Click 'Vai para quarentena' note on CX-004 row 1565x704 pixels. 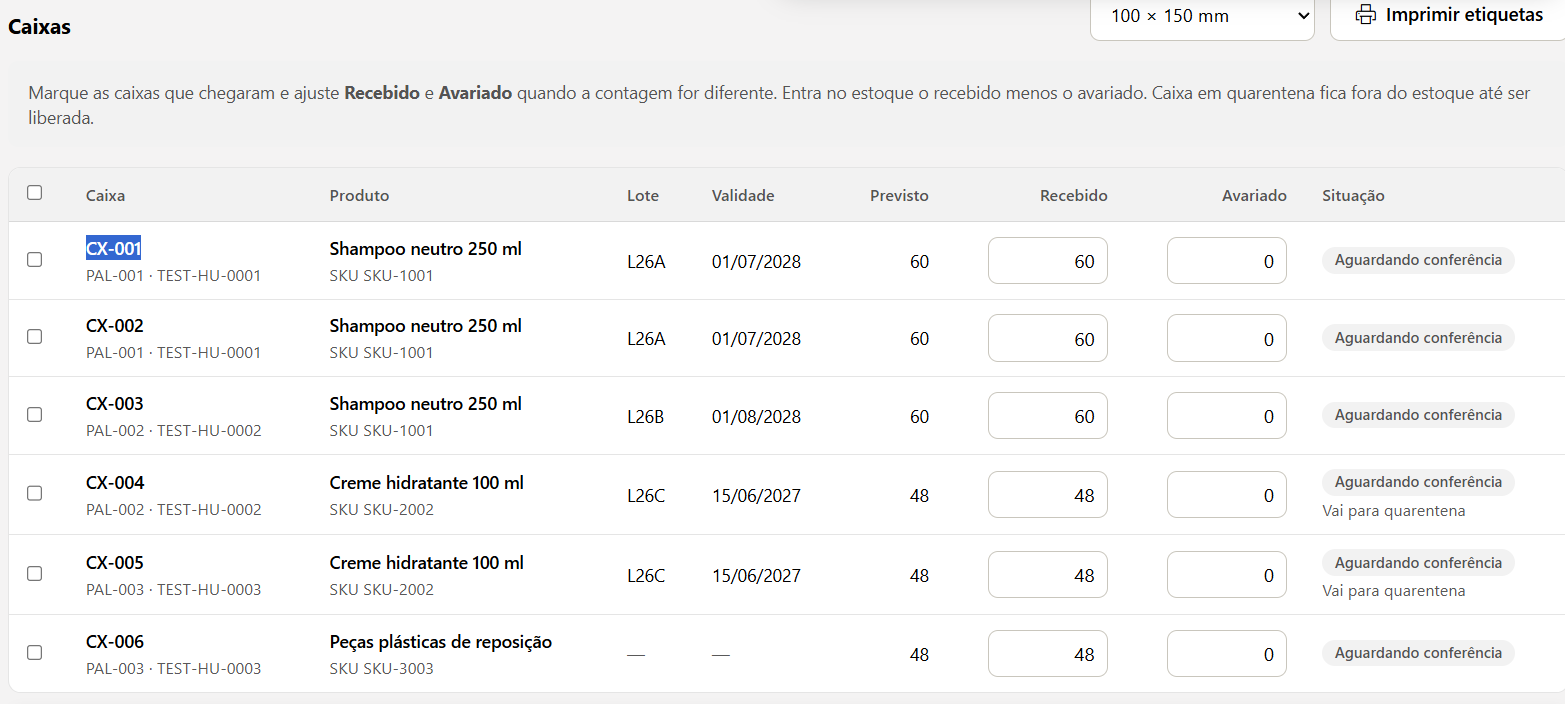1394,511
